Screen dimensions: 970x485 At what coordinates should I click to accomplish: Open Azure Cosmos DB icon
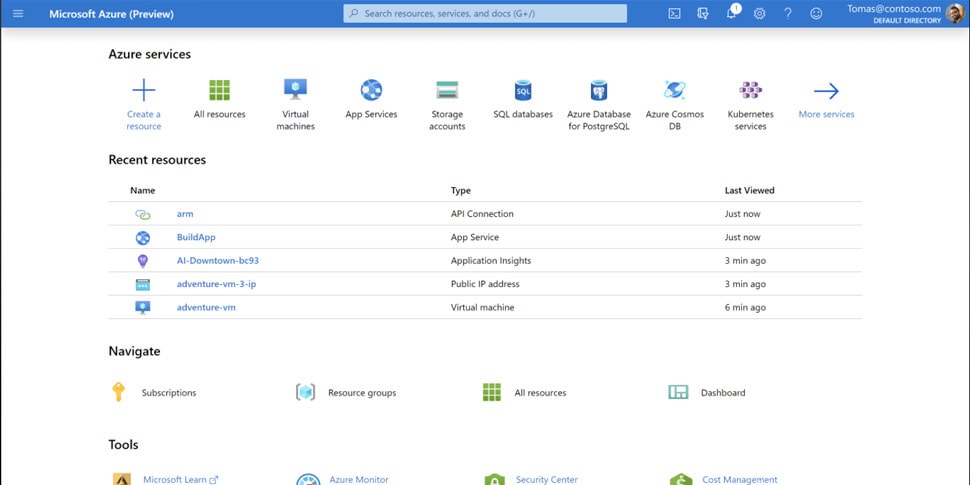[674, 90]
